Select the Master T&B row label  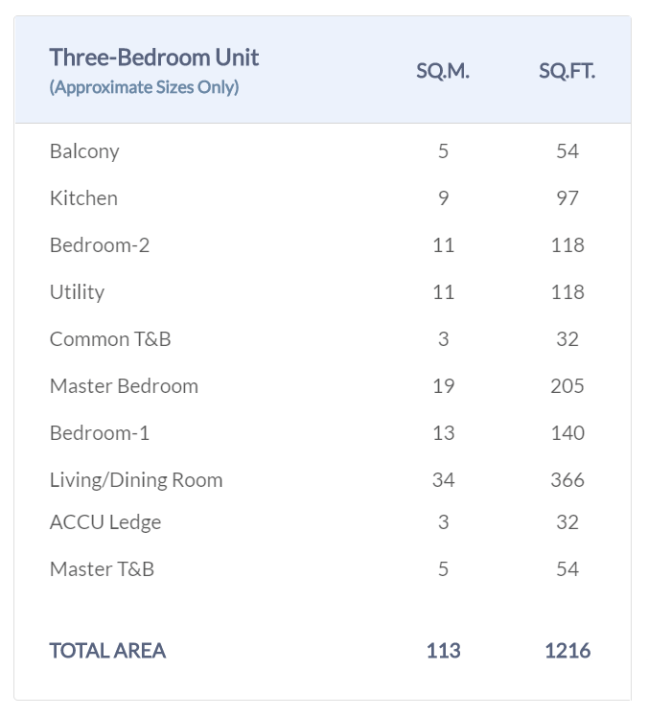point(102,569)
